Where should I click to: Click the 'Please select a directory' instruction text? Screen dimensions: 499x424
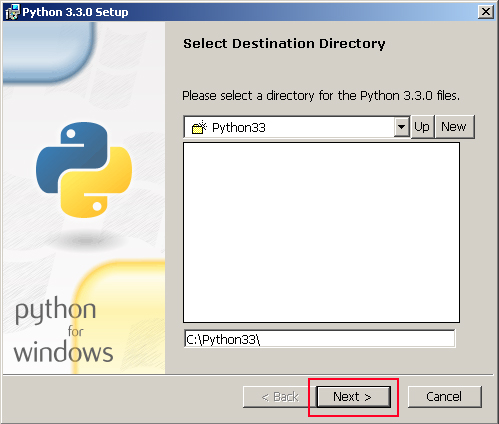pos(321,96)
